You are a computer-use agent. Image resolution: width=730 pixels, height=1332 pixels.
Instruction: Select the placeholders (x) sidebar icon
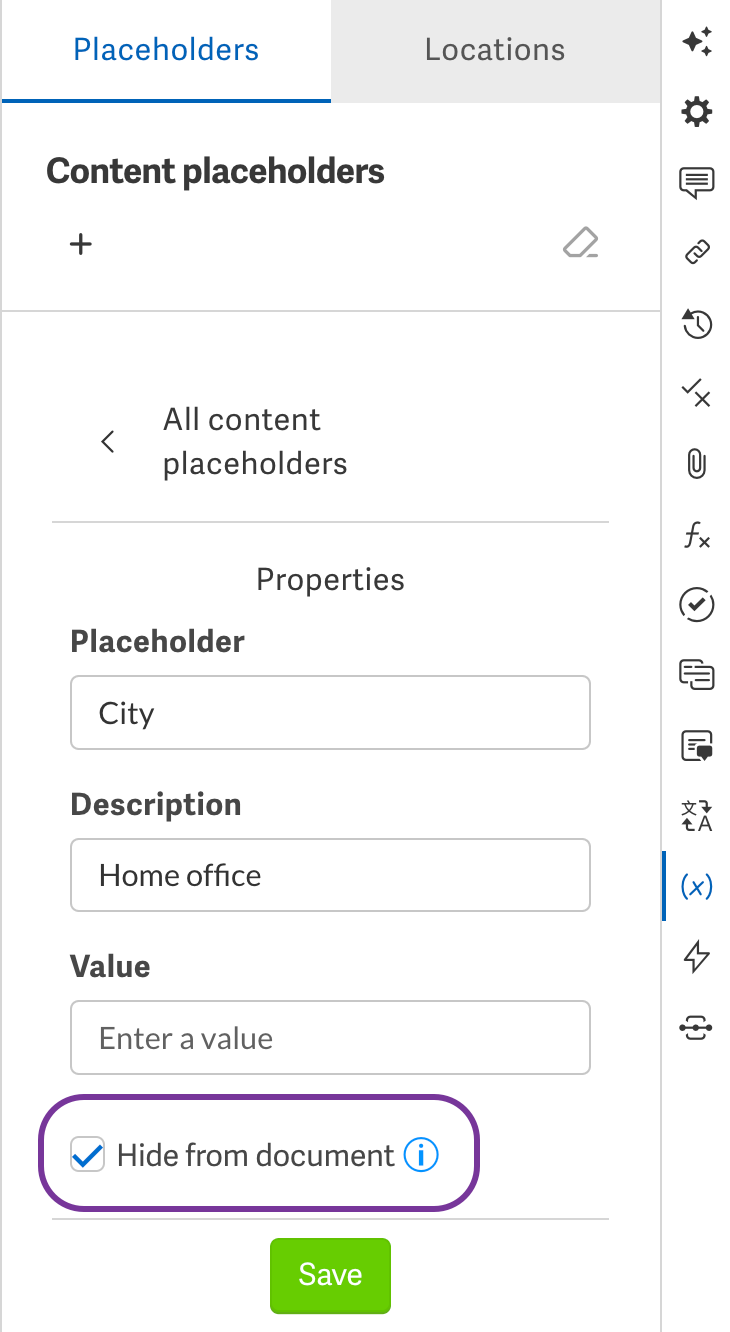[696, 886]
